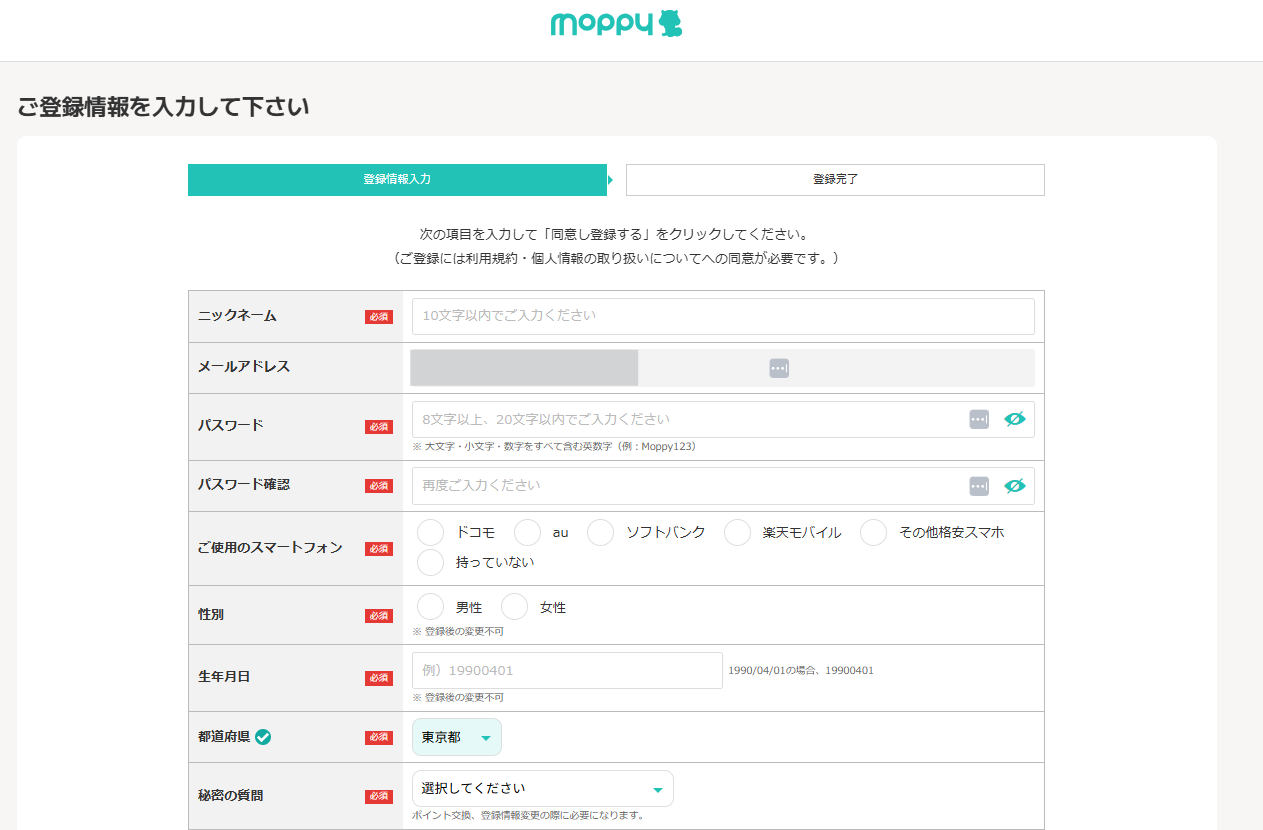Select 男性 for gender

(431, 607)
